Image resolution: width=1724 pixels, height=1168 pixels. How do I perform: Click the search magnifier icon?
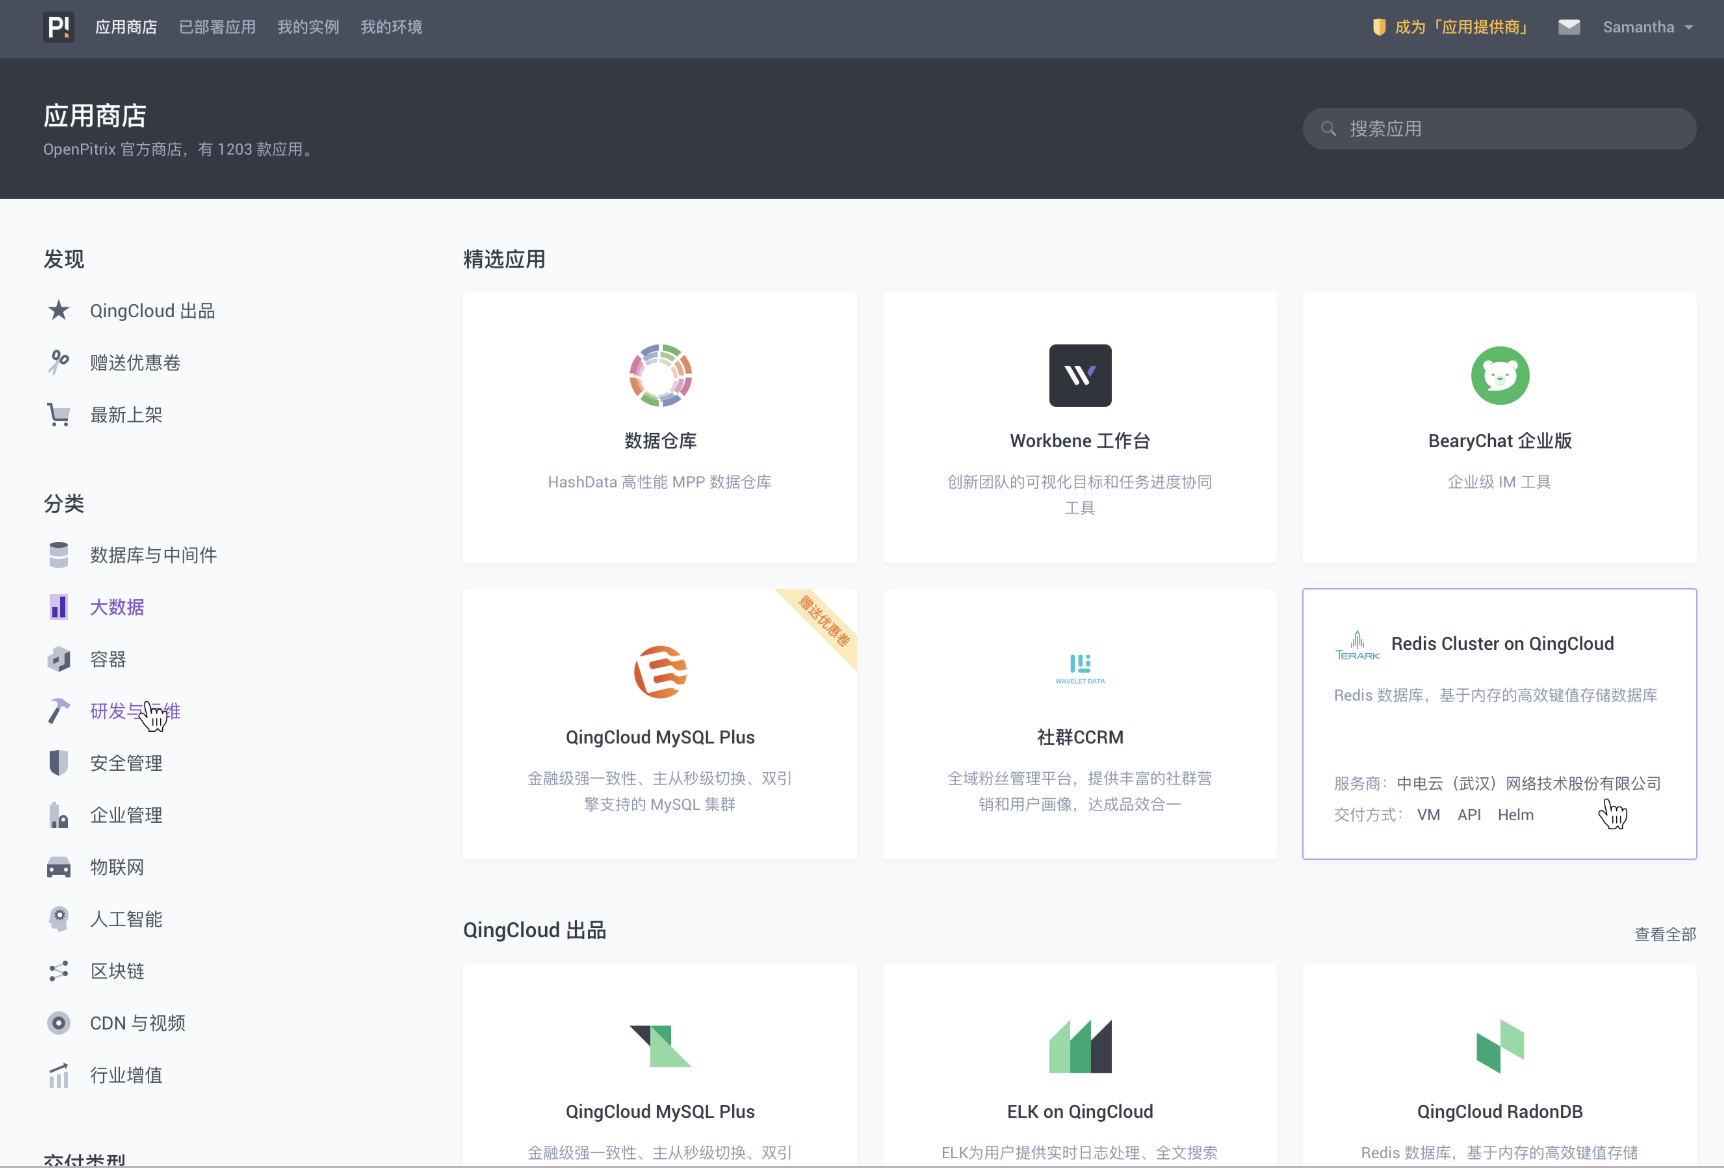click(1329, 129)
